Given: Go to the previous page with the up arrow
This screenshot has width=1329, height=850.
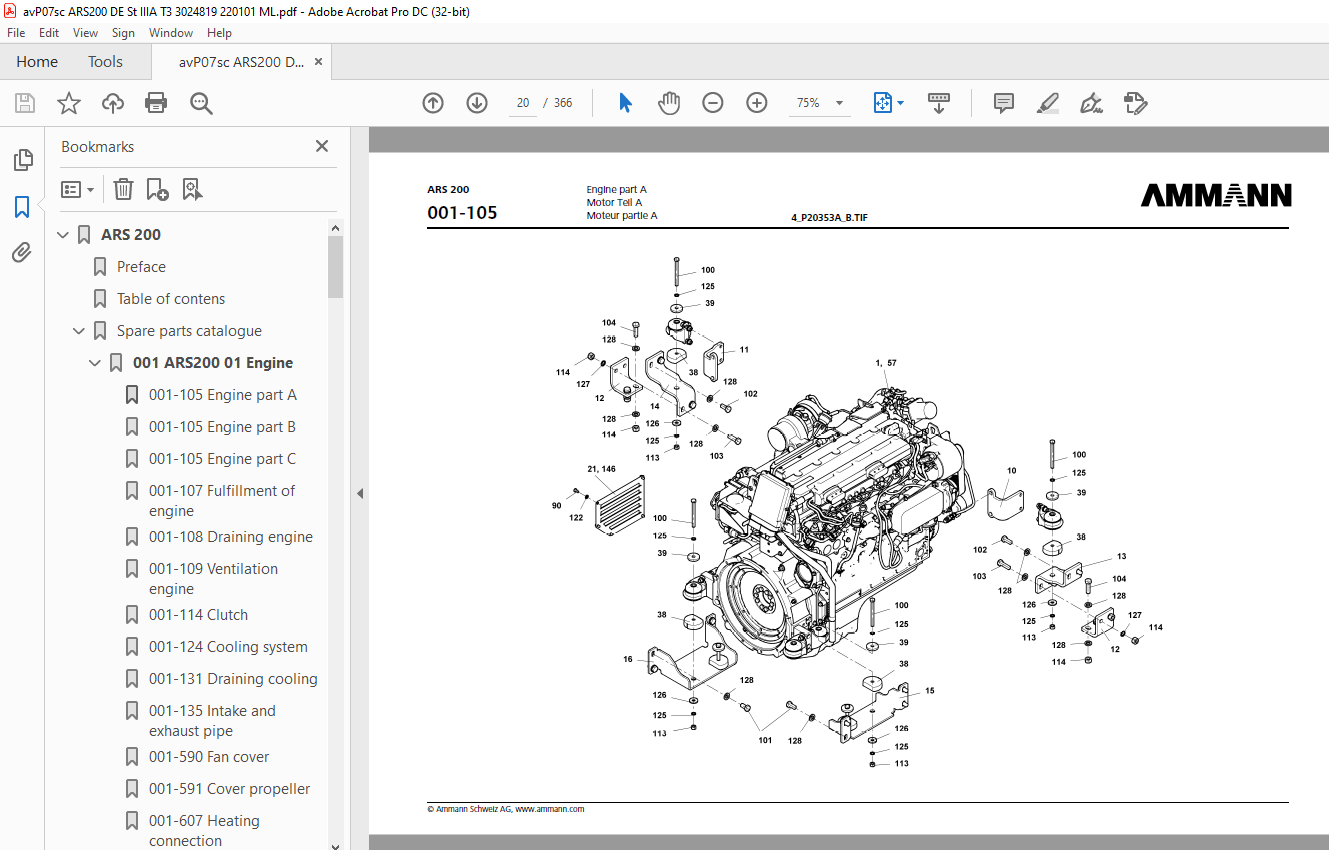Looking at the screenshot, I should tap(433, 103).
